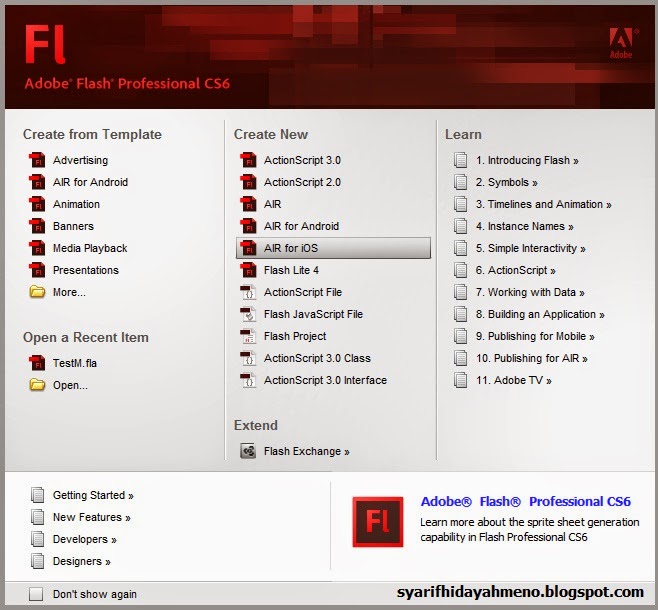Click the yellow folder icon beside More...

click(x=37, y=292)
